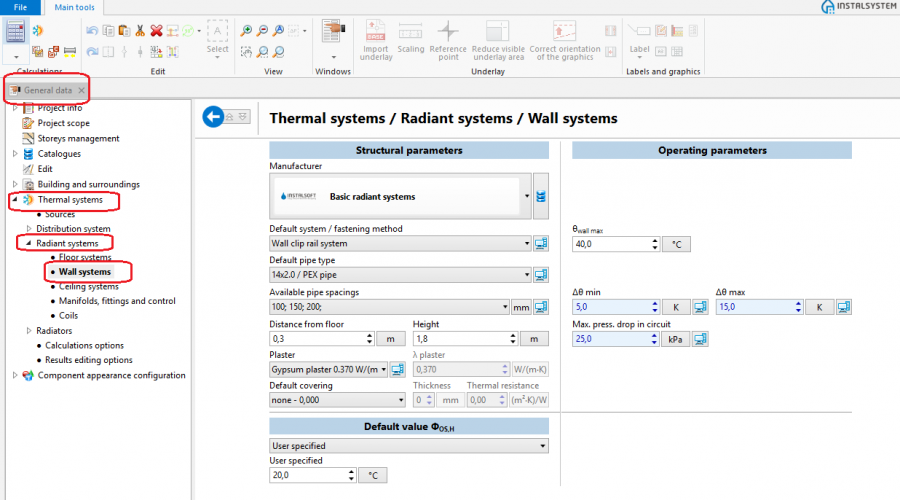Open the Available pipe spacings dropdown

click(x=504, y=307)
